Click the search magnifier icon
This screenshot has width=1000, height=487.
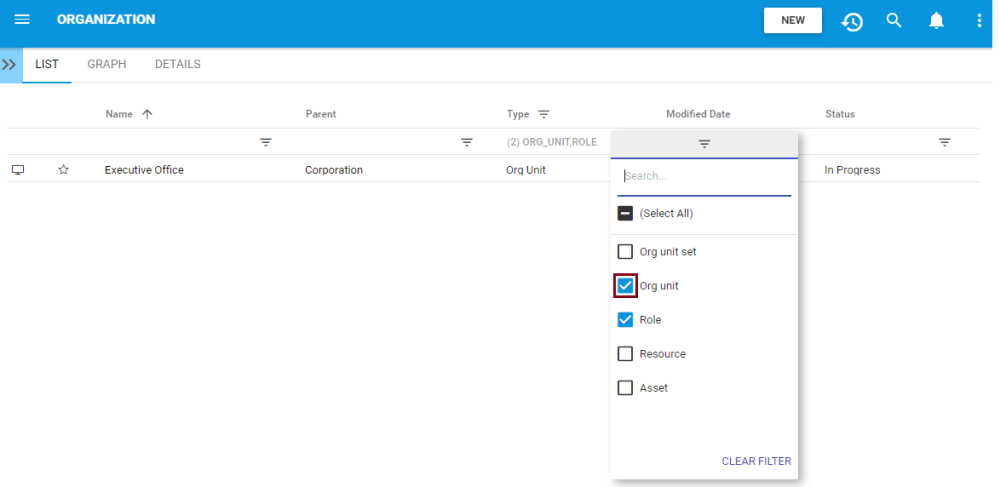pos(894,20)
